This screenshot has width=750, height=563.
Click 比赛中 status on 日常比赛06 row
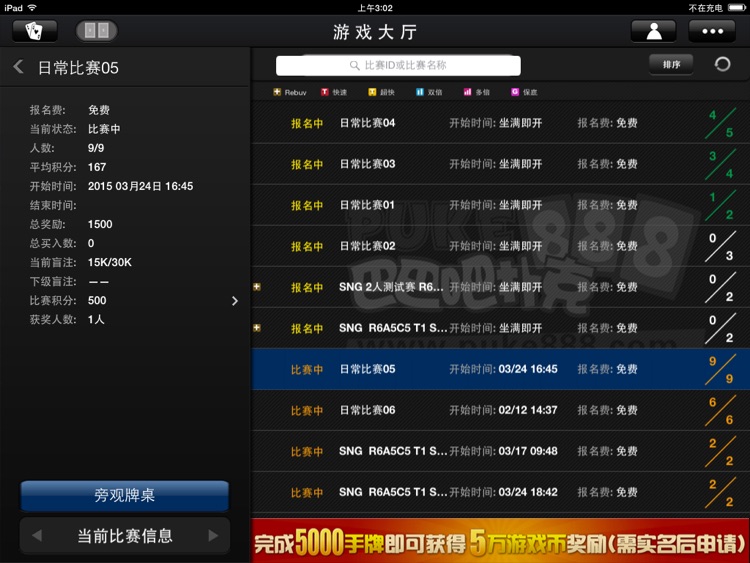(x=307, y=411)
